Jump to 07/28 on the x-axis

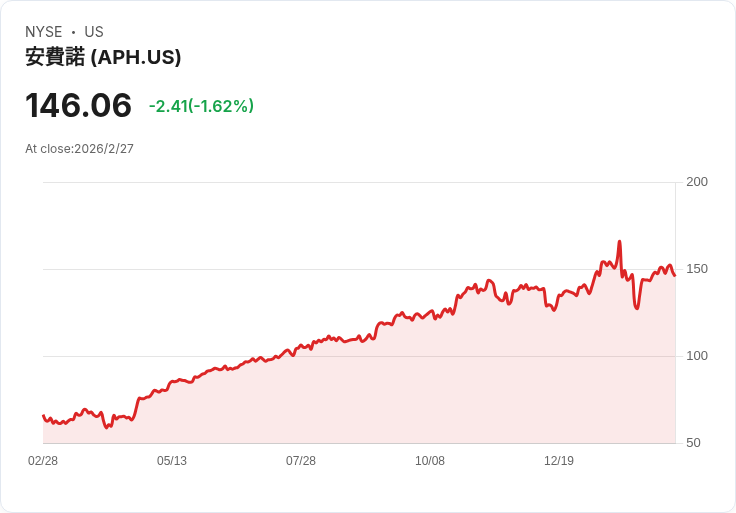pos(301,461)
